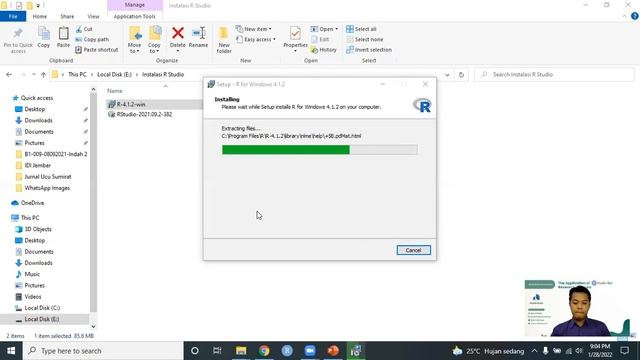Open the Application Tools tab
This screenshot has width=640, height=360.
[135, 16]
